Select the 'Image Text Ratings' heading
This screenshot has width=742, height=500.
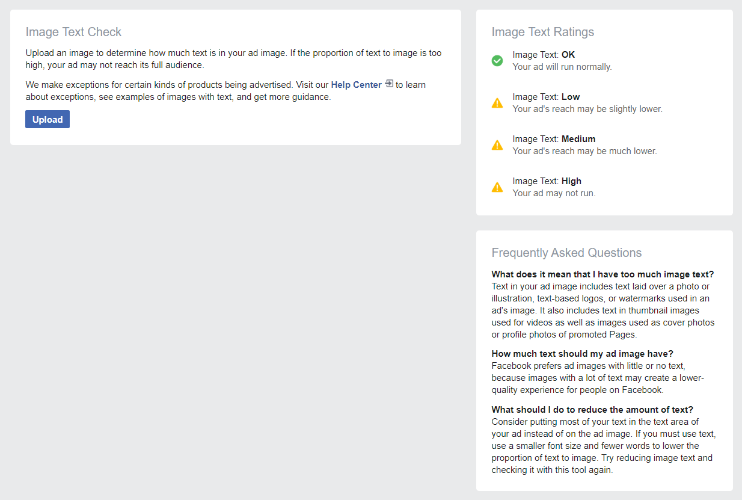coord(543,32)
